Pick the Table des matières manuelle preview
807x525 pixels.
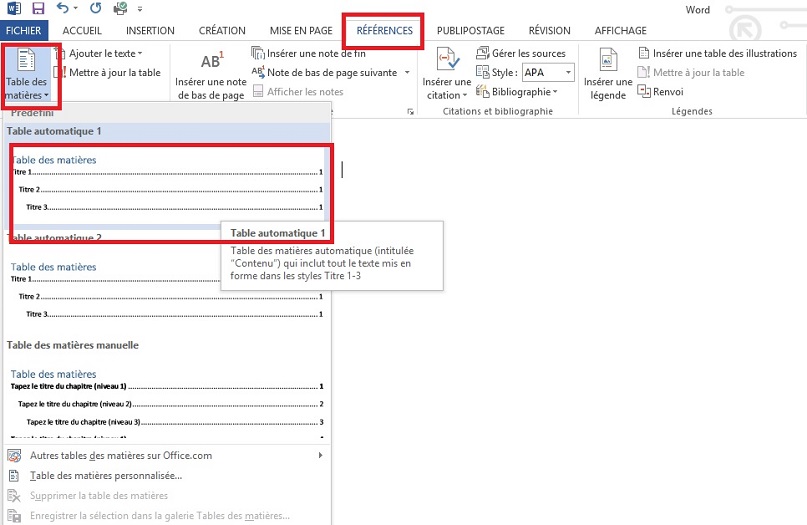(167, 401)
